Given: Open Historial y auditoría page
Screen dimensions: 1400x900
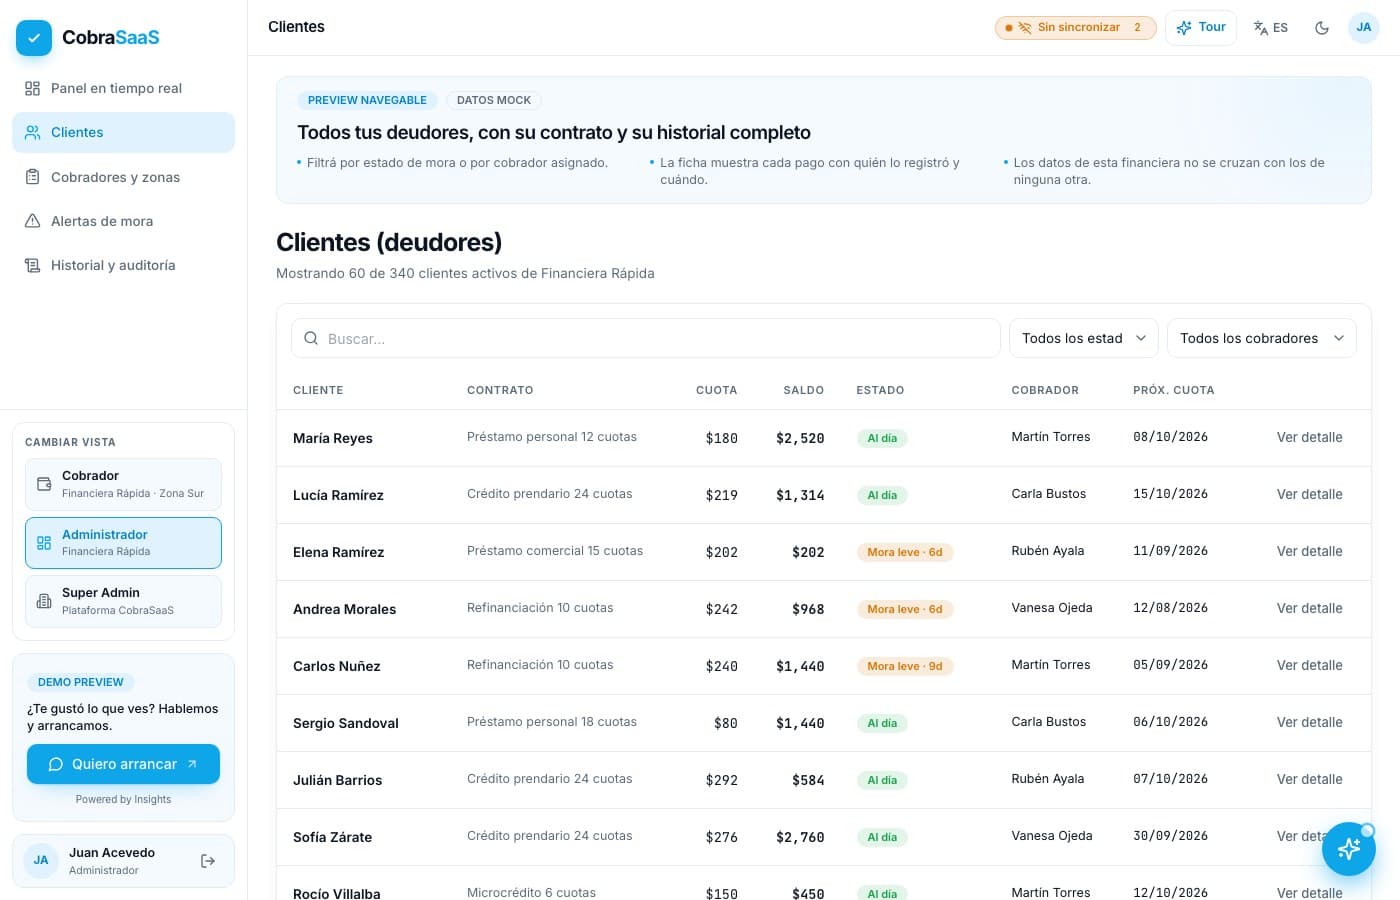Looking at the screenshot, I should click(124, 265).
